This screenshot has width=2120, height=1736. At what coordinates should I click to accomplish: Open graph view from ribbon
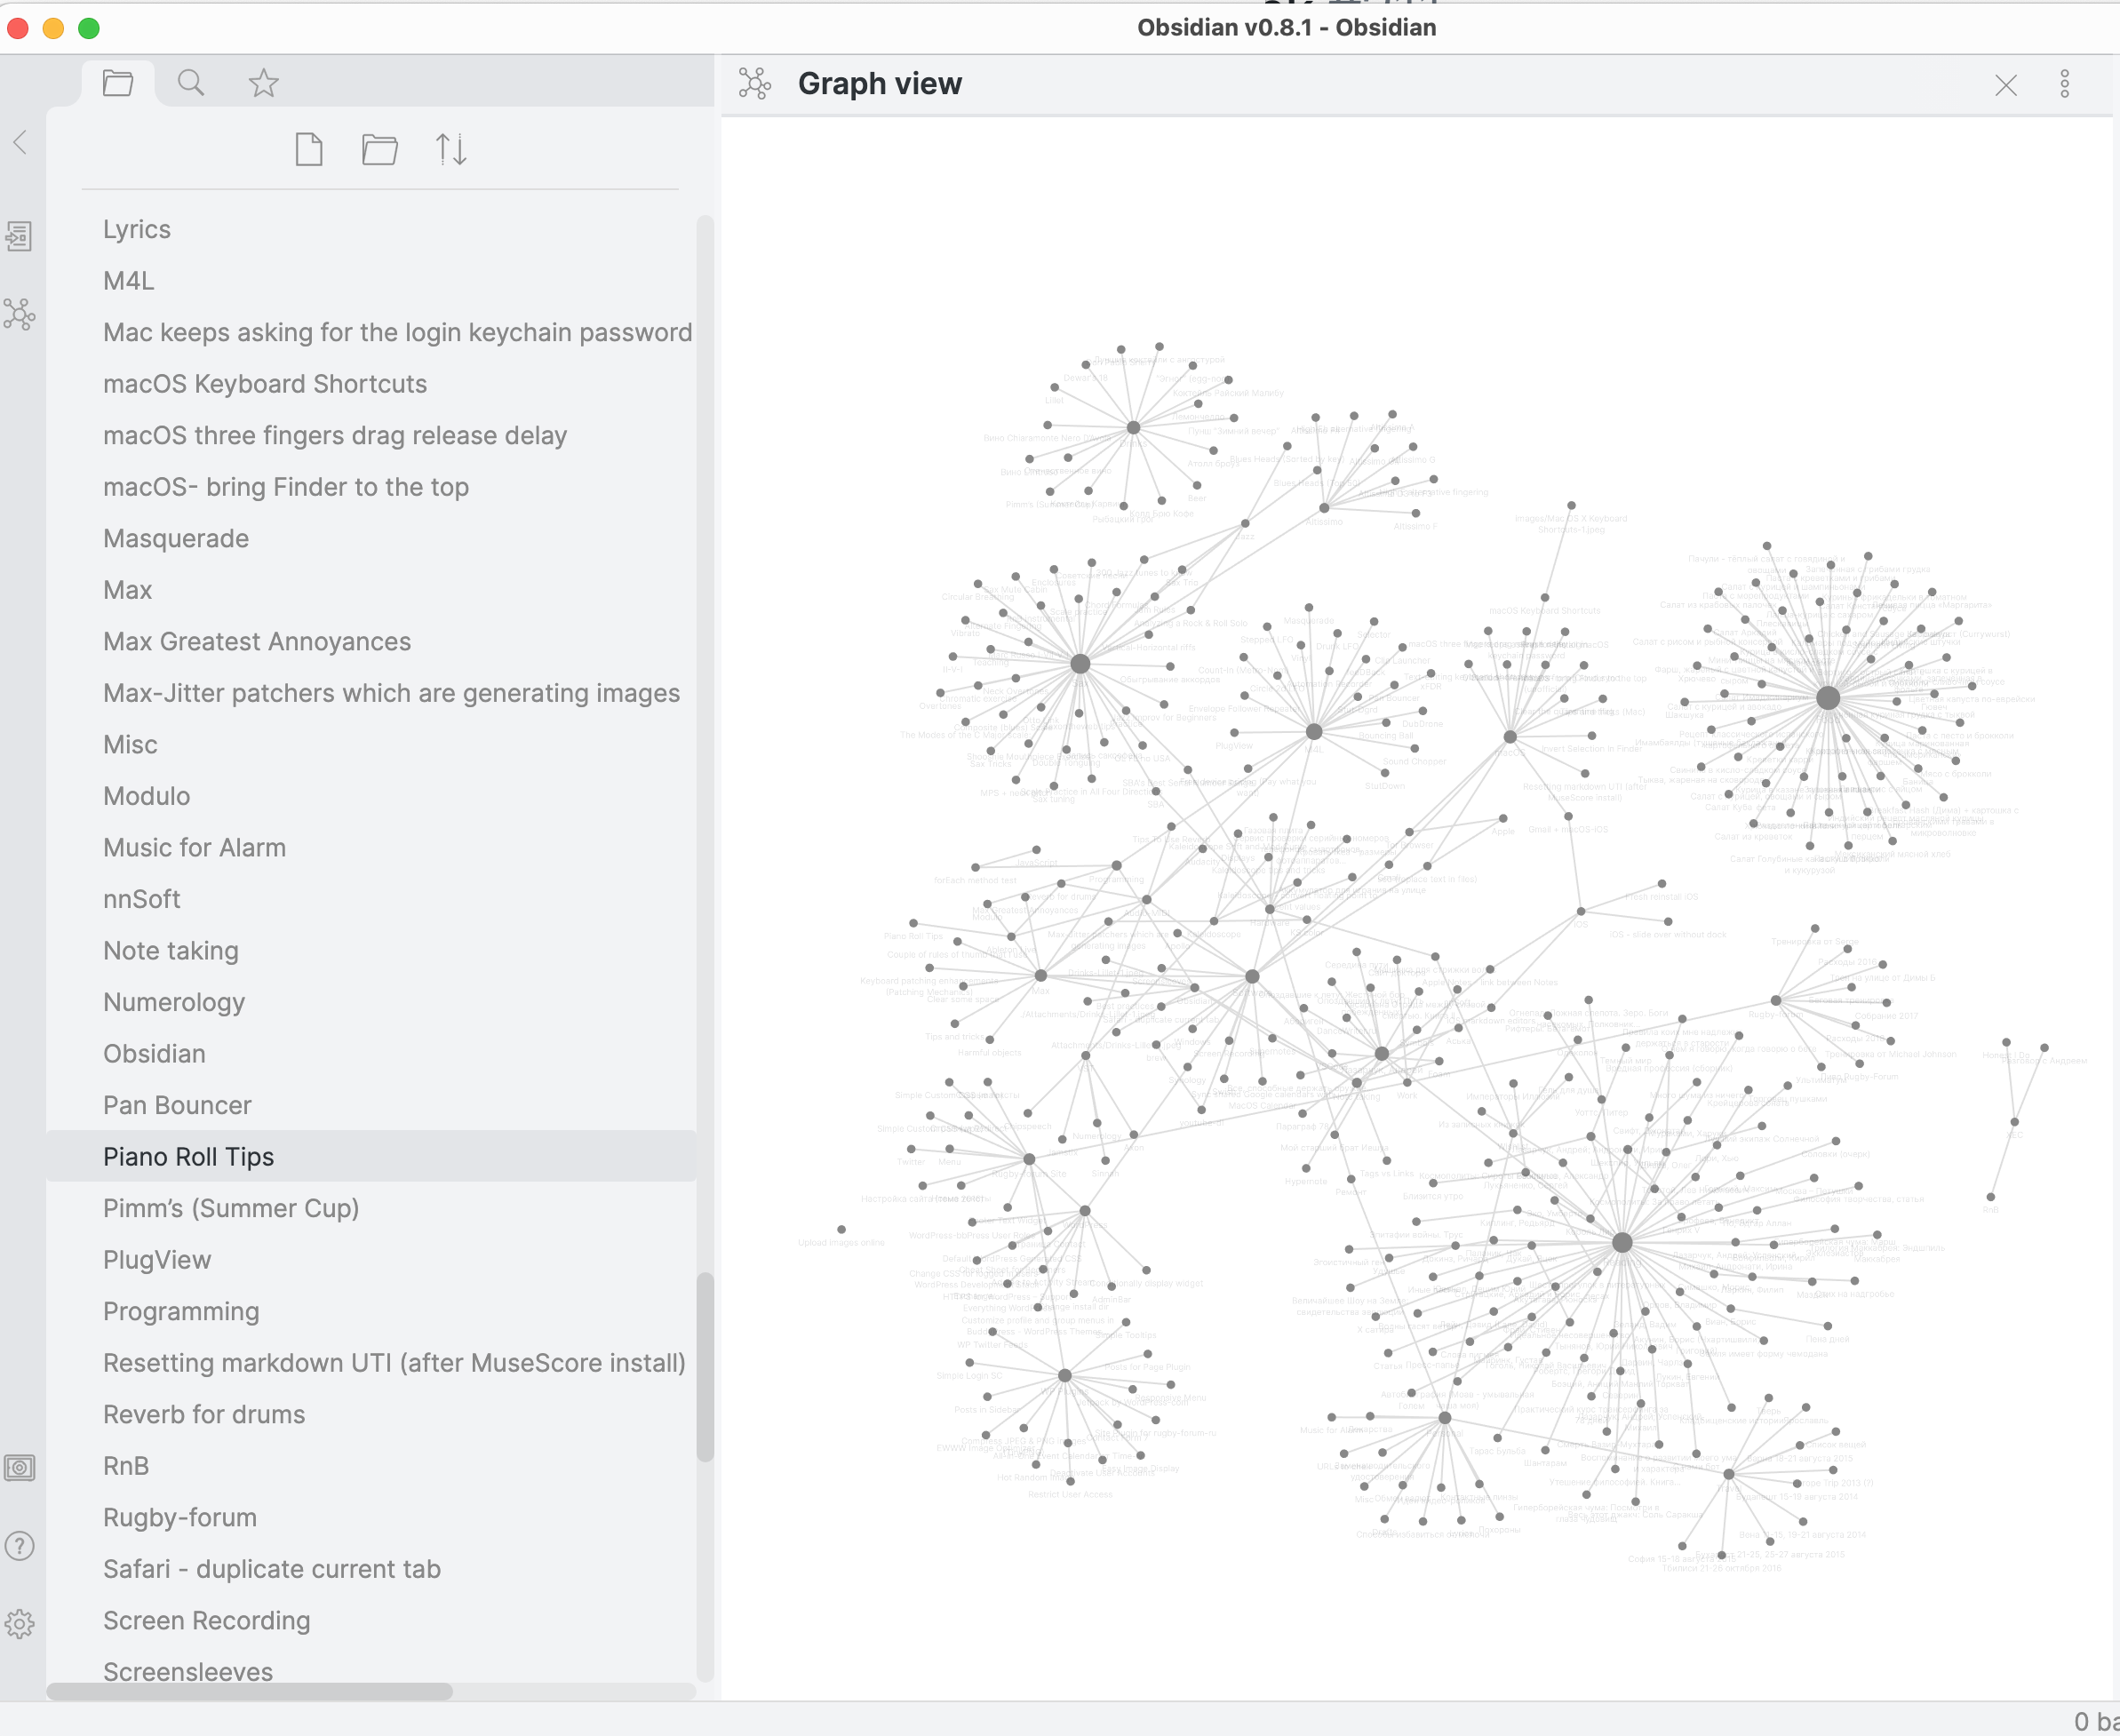(20, 314)
